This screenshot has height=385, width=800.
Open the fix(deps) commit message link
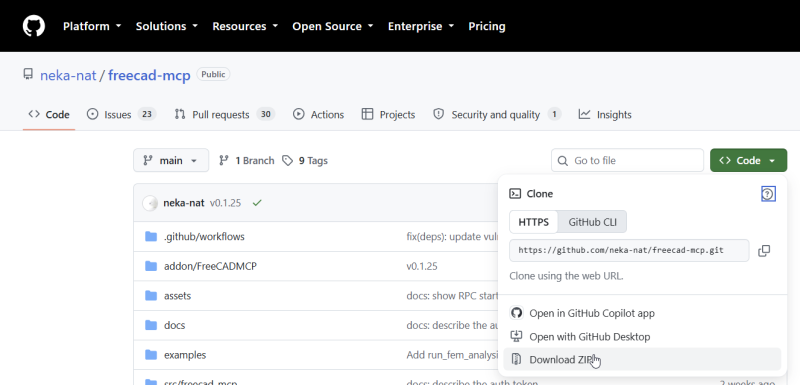point(452,237)
